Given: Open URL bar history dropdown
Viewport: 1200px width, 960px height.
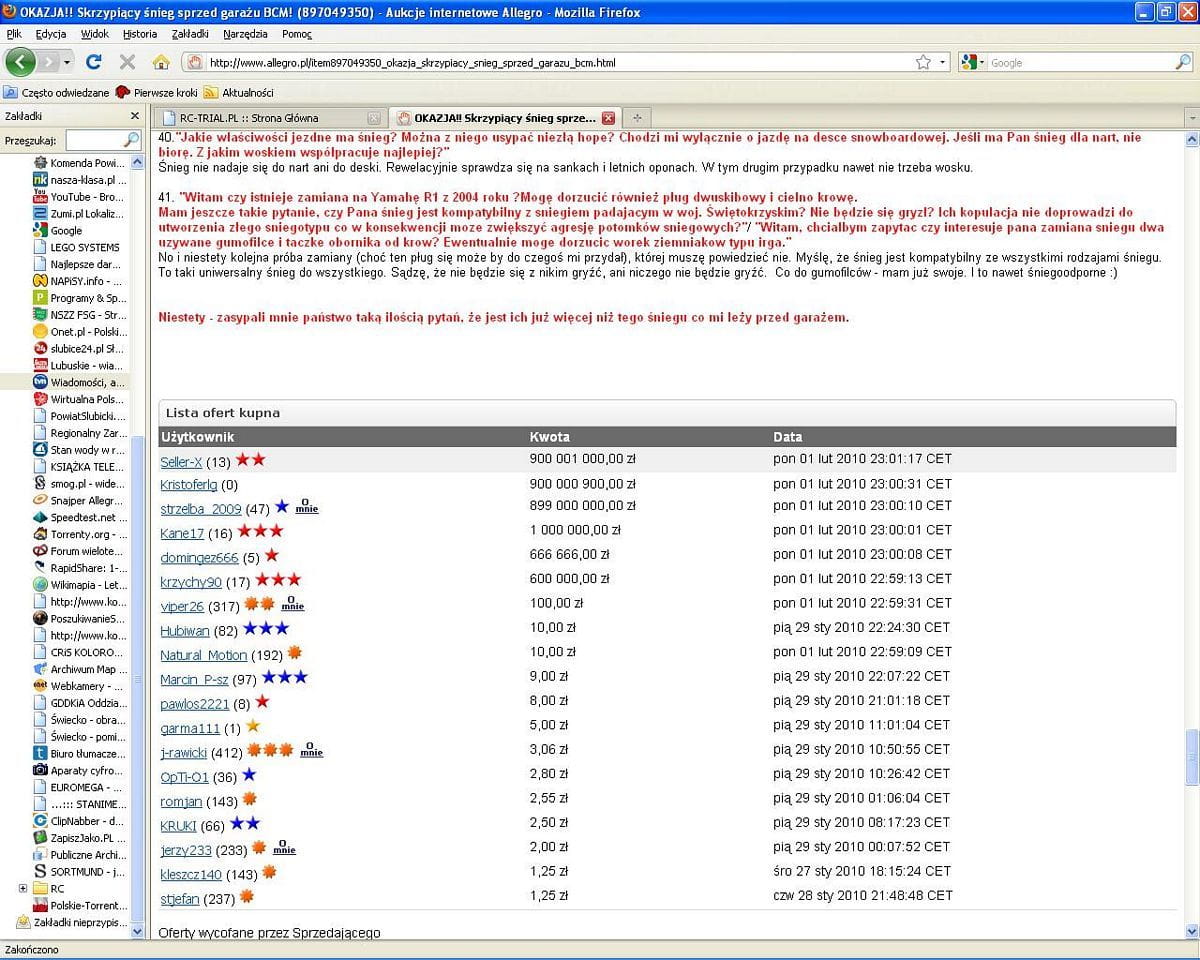Looking at the screenshot, I should pos(942,62).
